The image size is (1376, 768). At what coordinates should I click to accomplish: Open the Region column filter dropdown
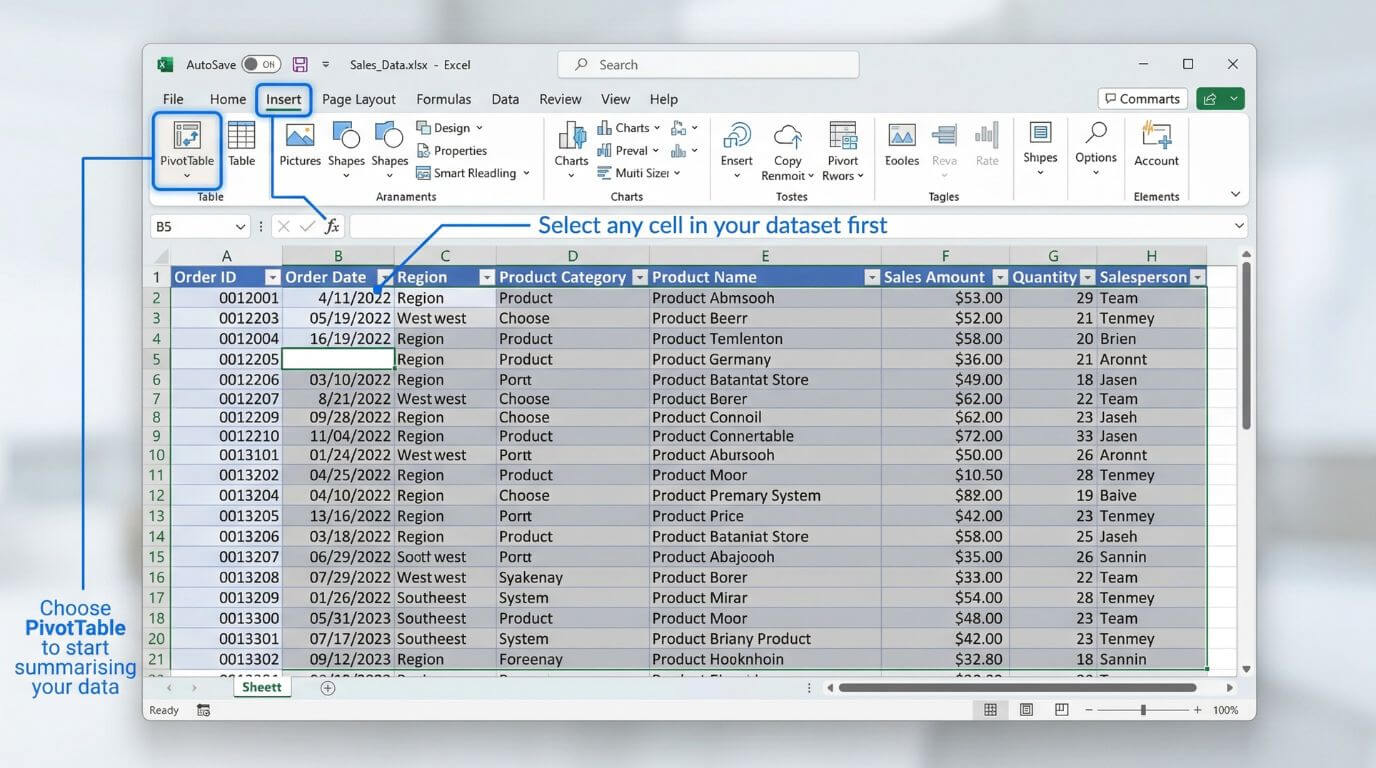pyautogui.click(x=487, y=277)
